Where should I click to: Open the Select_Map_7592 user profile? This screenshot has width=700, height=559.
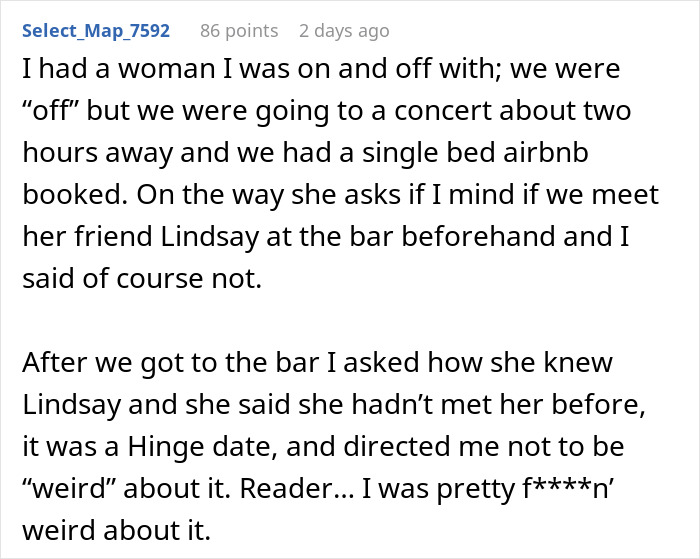[x=96, y=31]
